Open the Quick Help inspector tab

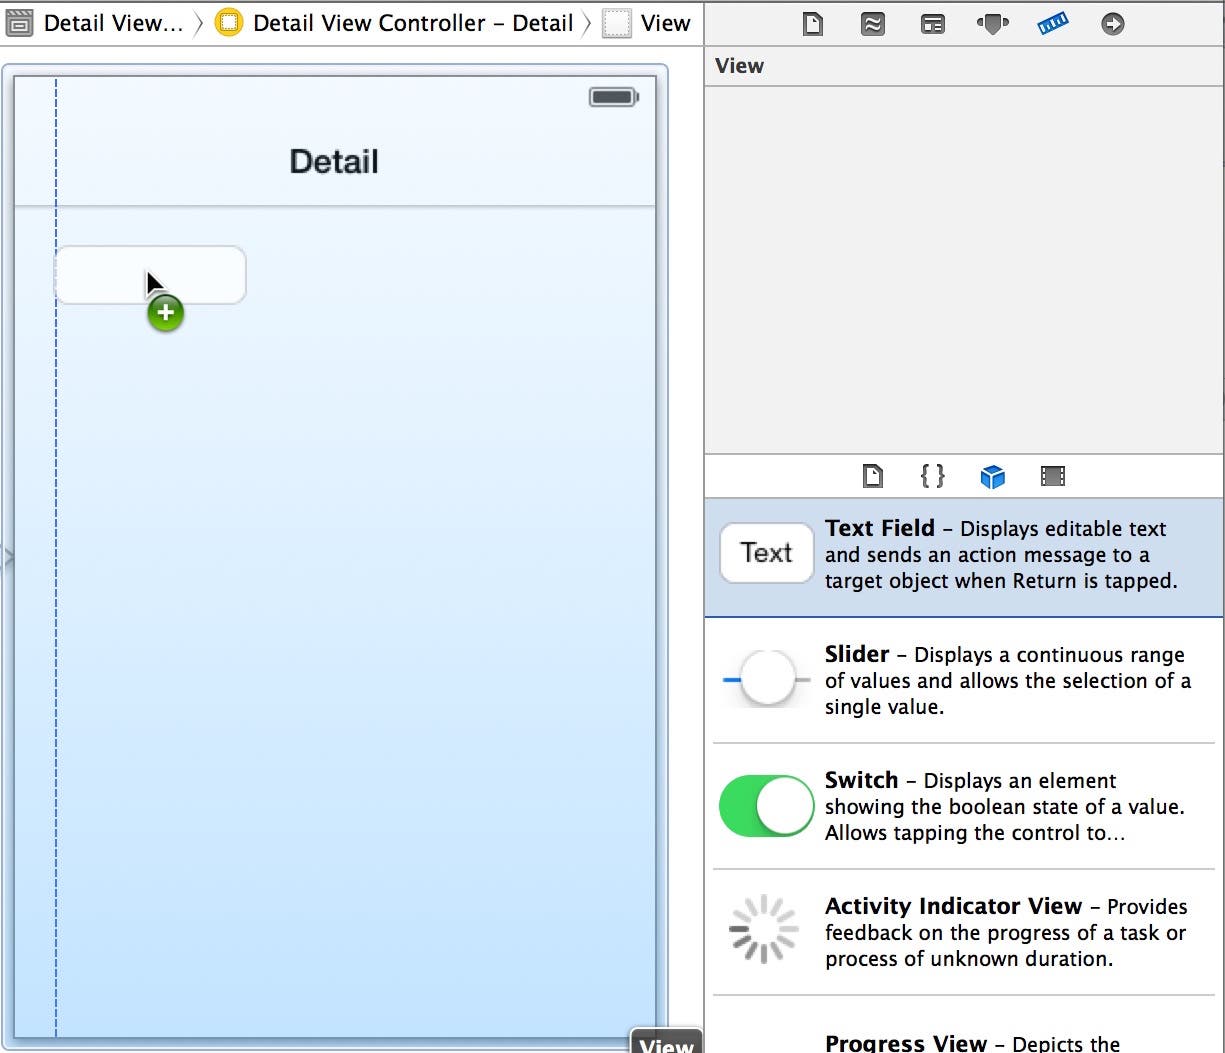(873, 24)
